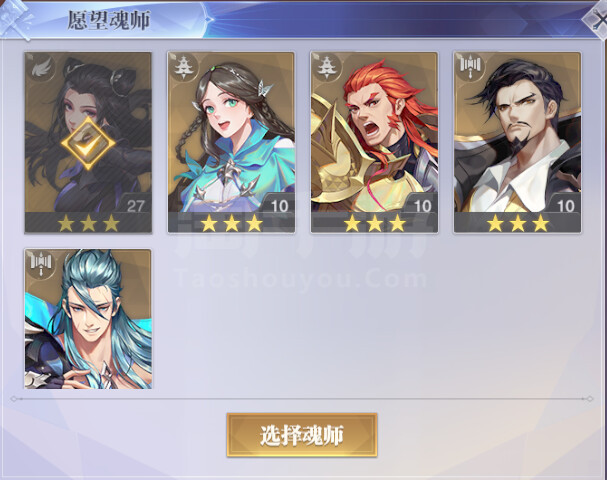Screen dimensions: 607x480
Task: Select the bearded man in white shirt
Action: [x=518, y=142]
